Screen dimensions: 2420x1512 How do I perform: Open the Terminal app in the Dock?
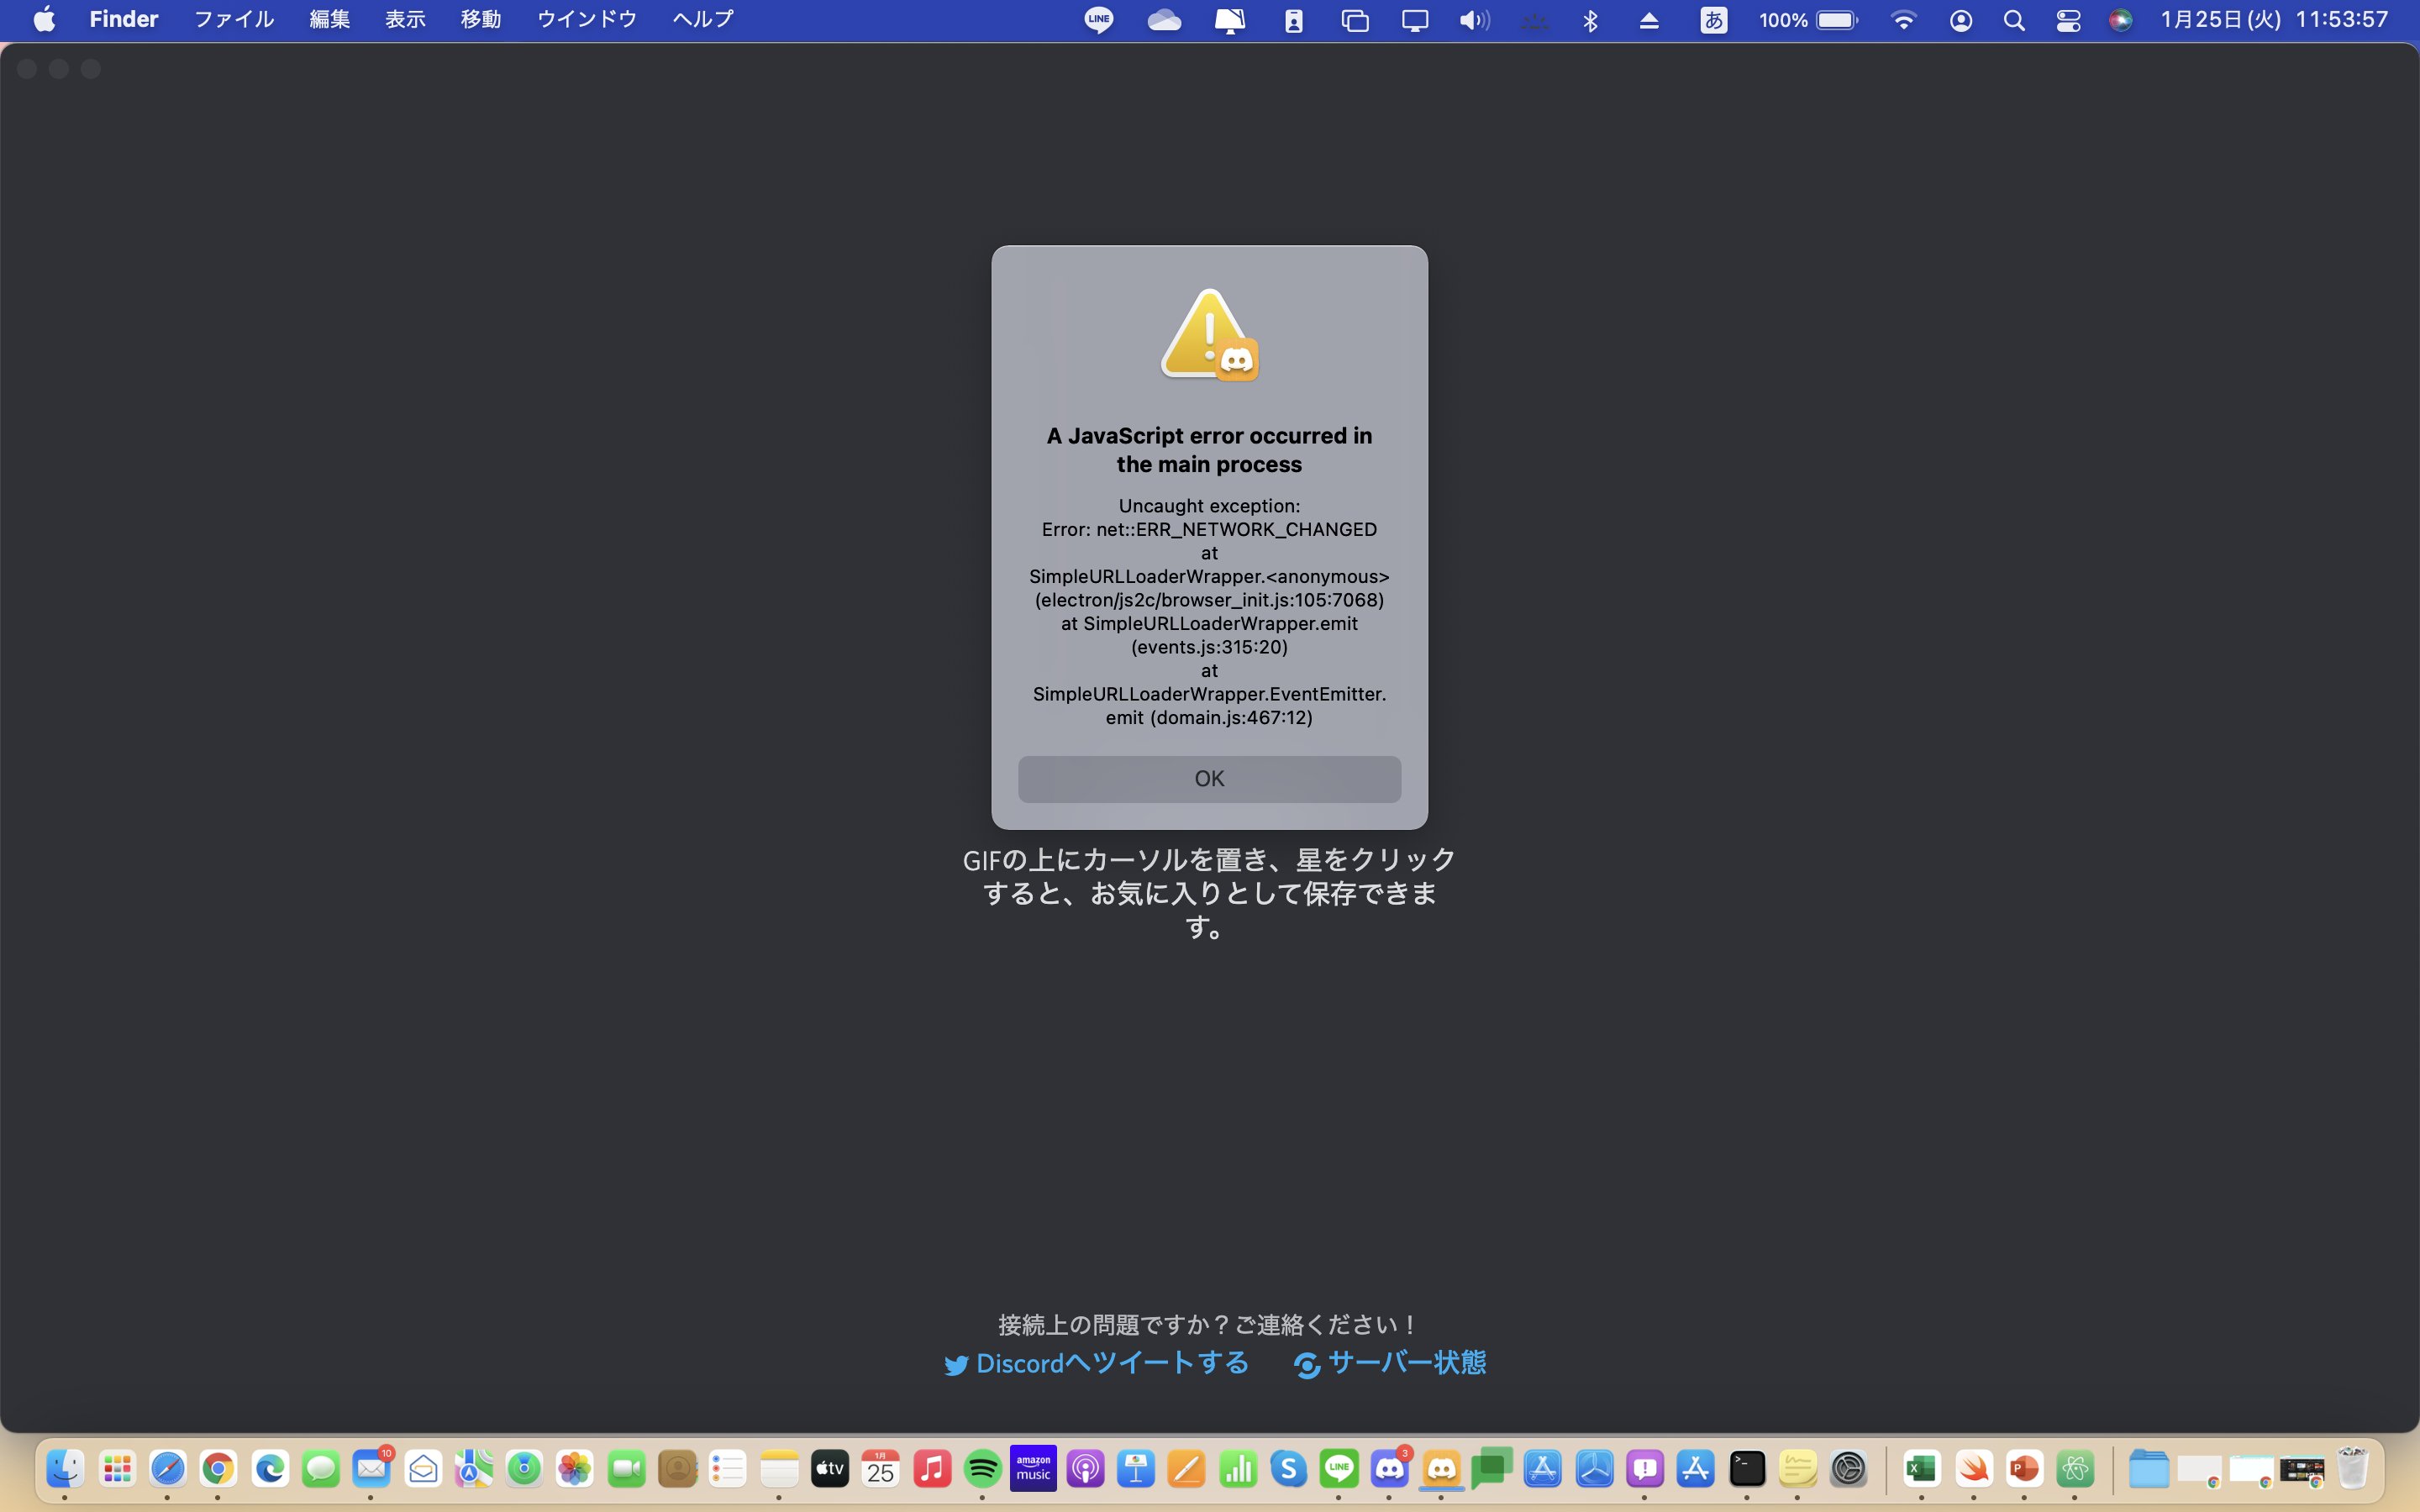(x=1749, y=1468)
